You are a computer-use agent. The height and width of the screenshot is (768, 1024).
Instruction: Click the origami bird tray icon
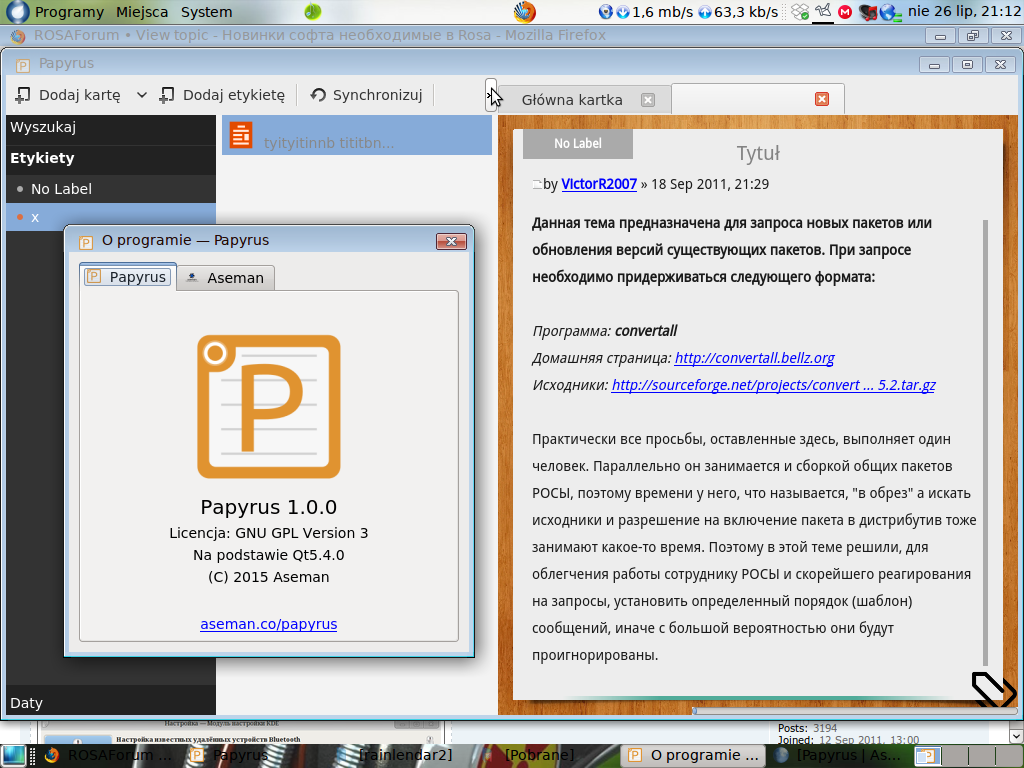823,11
